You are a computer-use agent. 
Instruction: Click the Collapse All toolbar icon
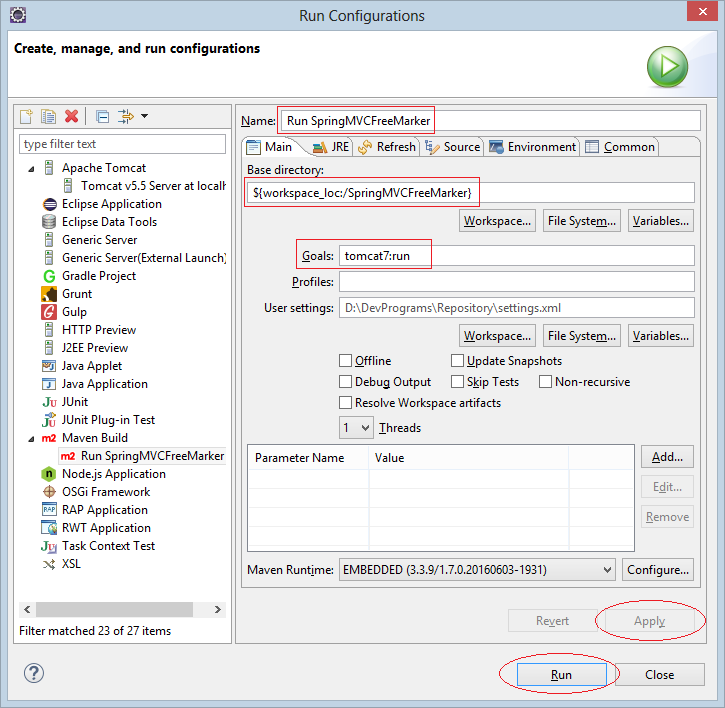[x=102, y=117]
